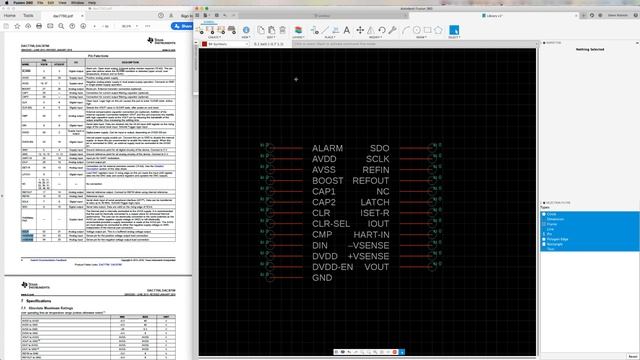This screenshot has height=360, width=640.
Task: Click the Delete trash can icon
Action: point(282,30)
